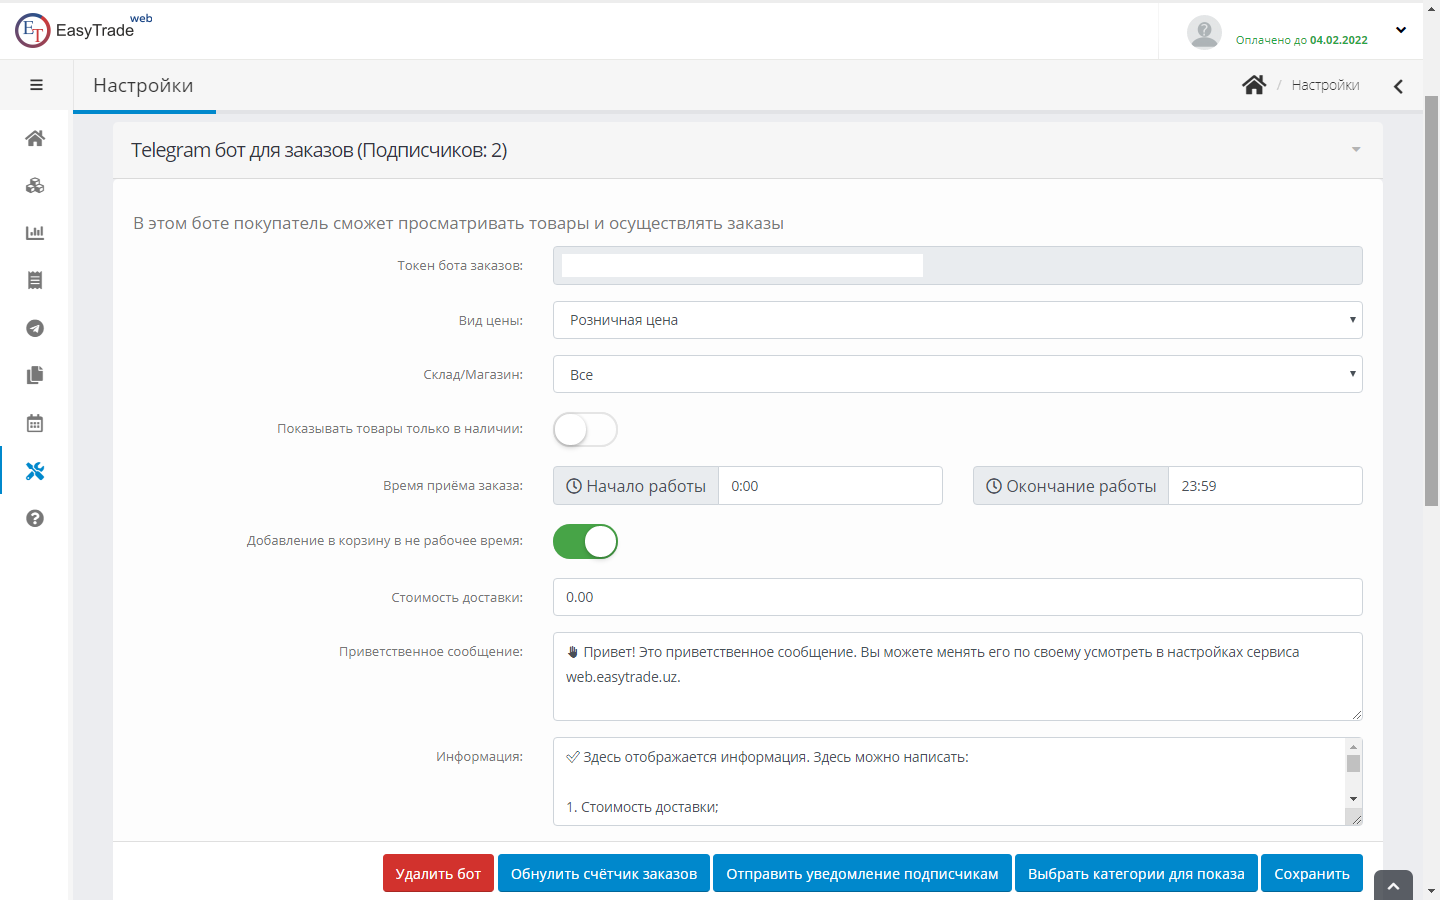Viewport: 1440px width, 900px height.
Task: Click the scroll-to-top arrow button
Action: coord(1393,886)
